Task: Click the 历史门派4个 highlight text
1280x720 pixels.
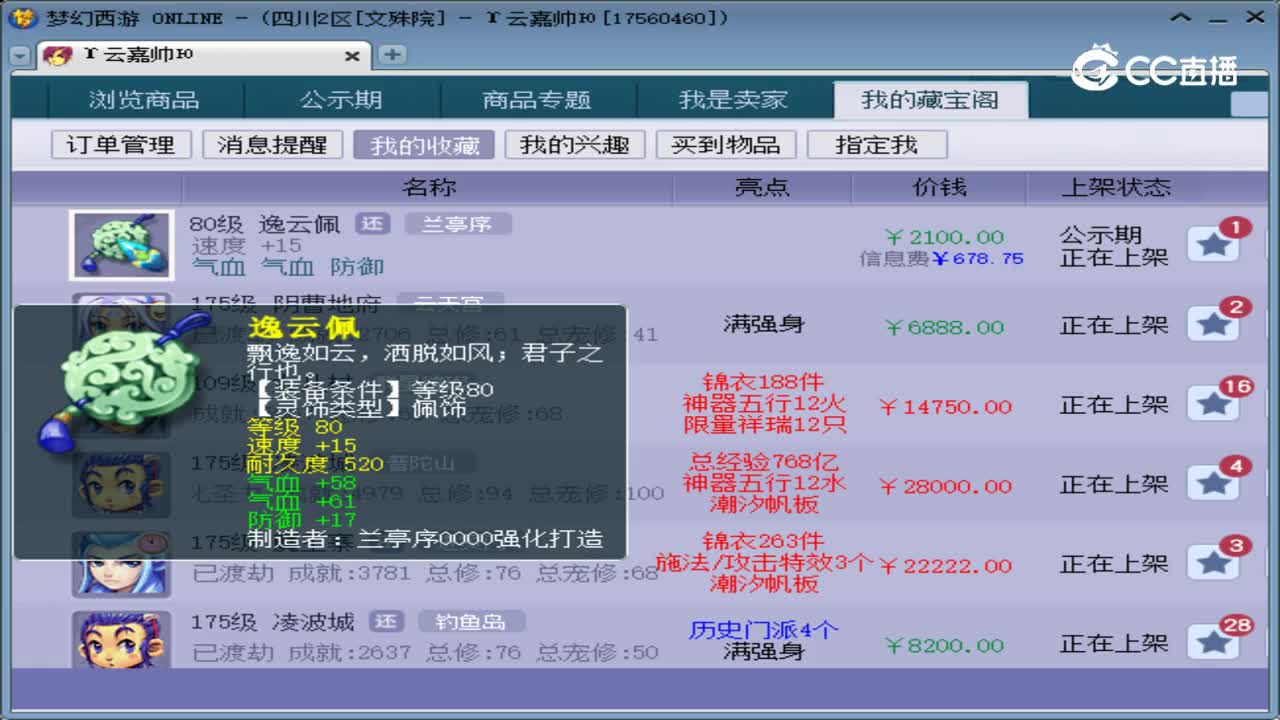Action: coord(763,630)
